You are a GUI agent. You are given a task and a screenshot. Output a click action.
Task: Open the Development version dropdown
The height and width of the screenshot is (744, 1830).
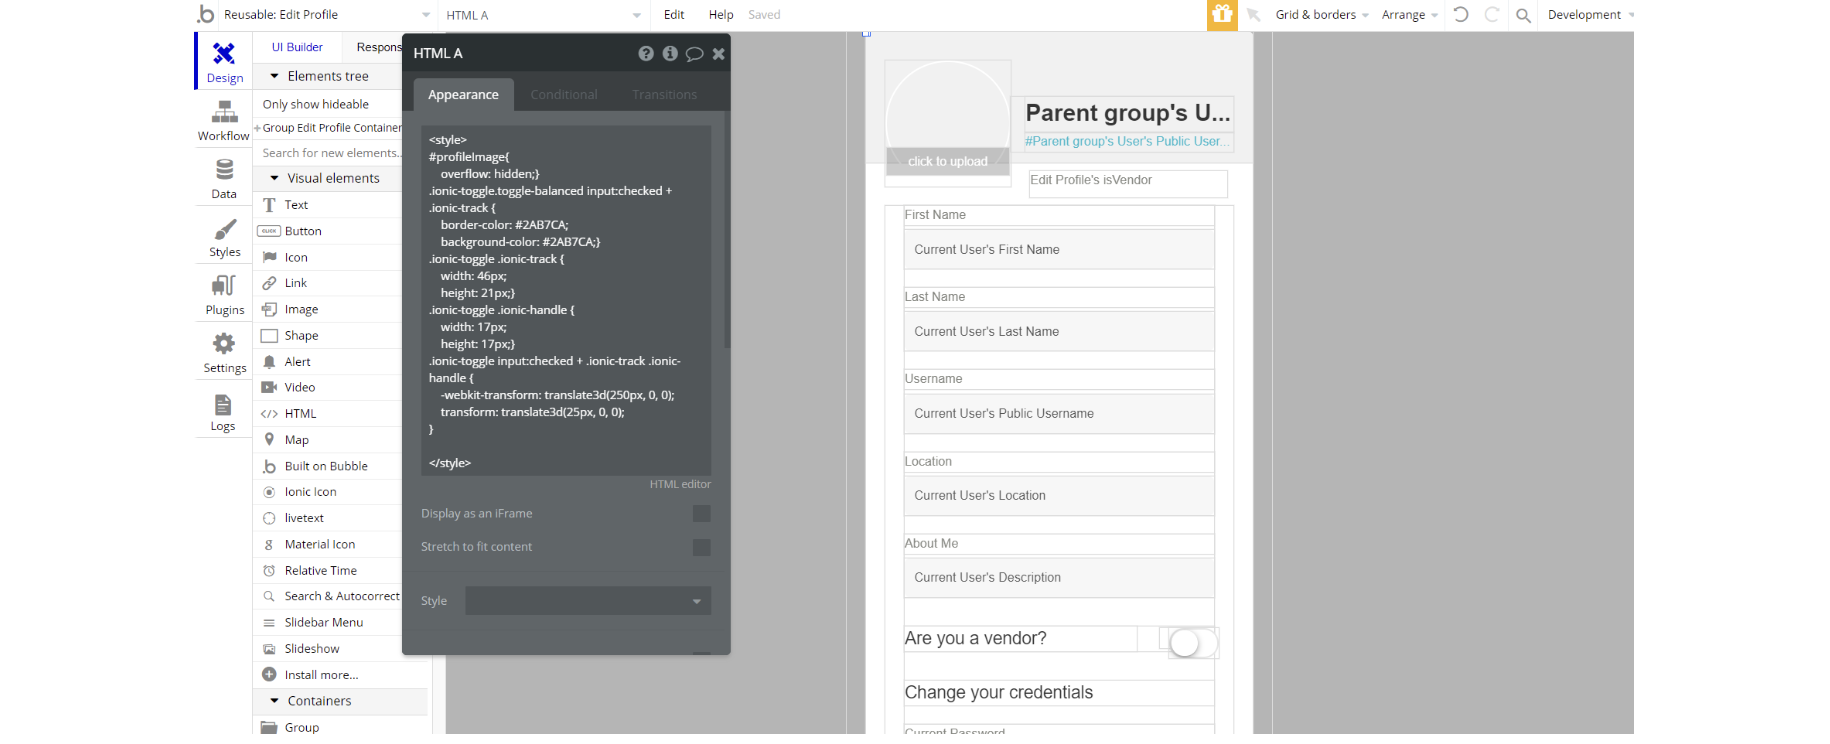(x=1590, y=15)
